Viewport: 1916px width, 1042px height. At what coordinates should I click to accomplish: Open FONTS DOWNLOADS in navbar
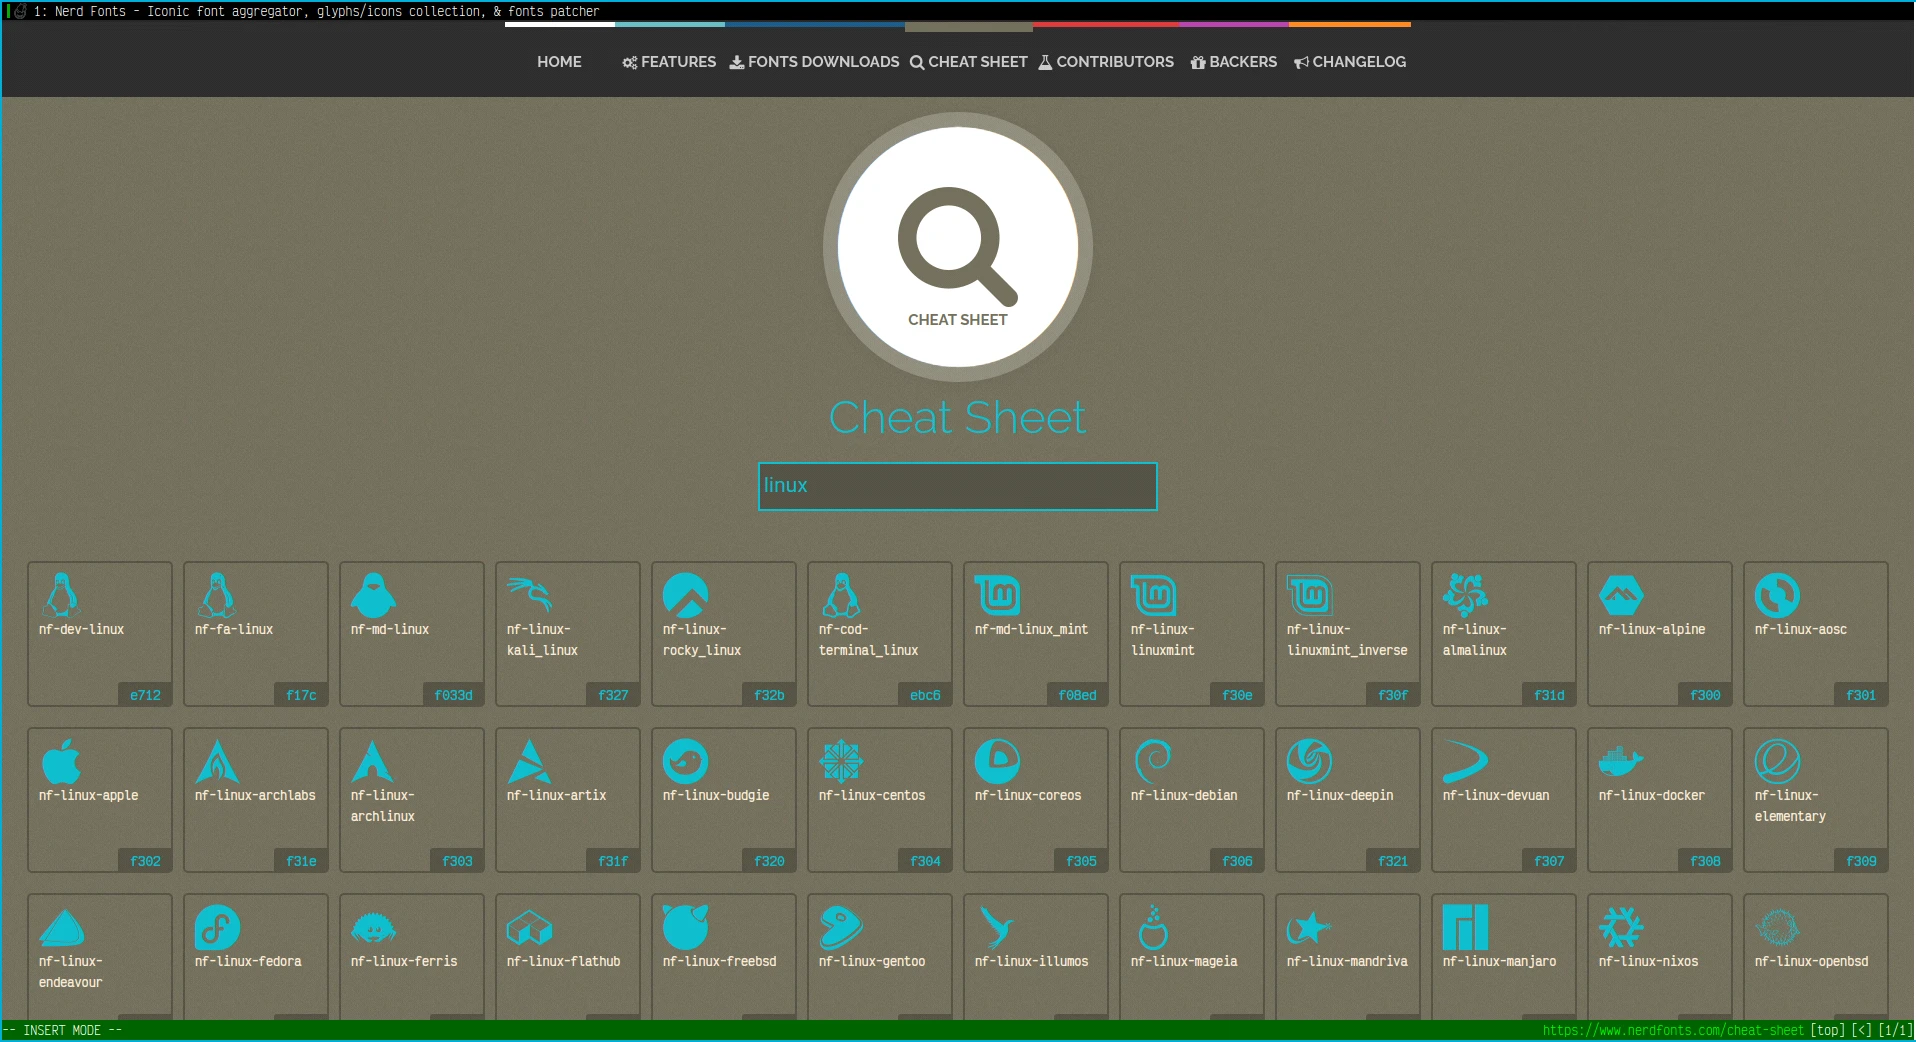(814, 62)
